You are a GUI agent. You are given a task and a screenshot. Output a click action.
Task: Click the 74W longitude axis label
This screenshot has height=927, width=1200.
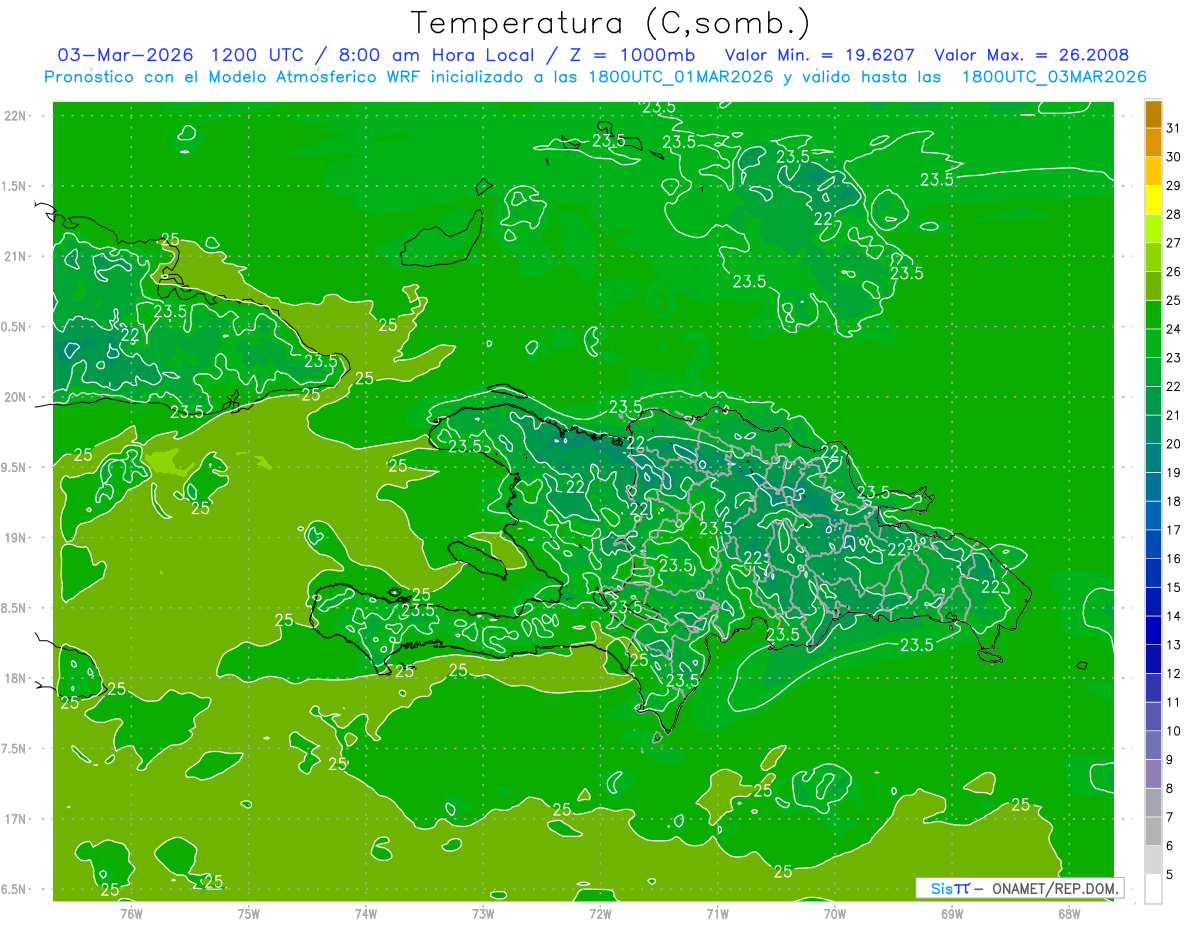(x=365, y=913)
